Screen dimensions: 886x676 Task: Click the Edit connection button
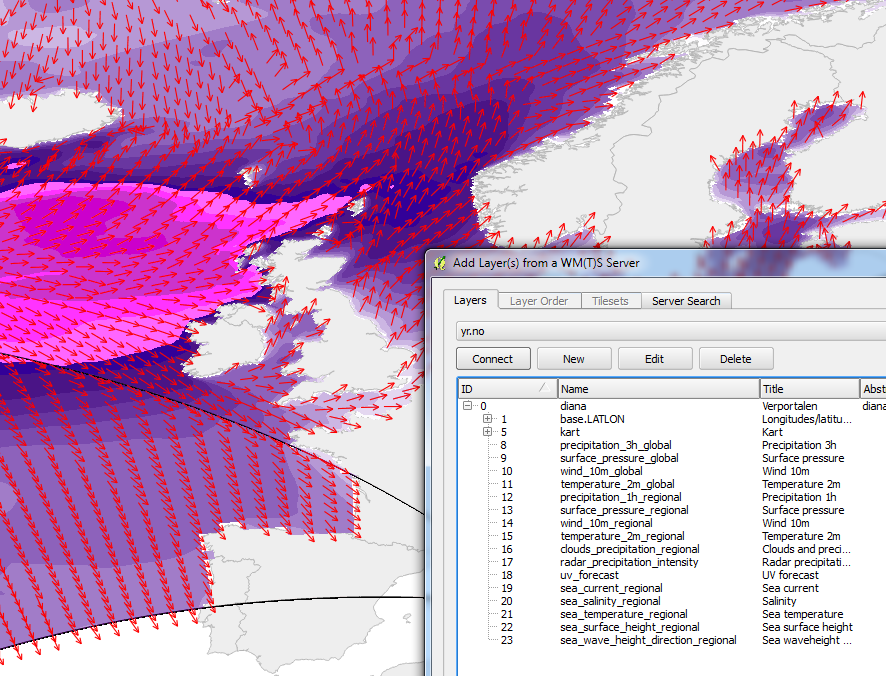coord(654,359)
